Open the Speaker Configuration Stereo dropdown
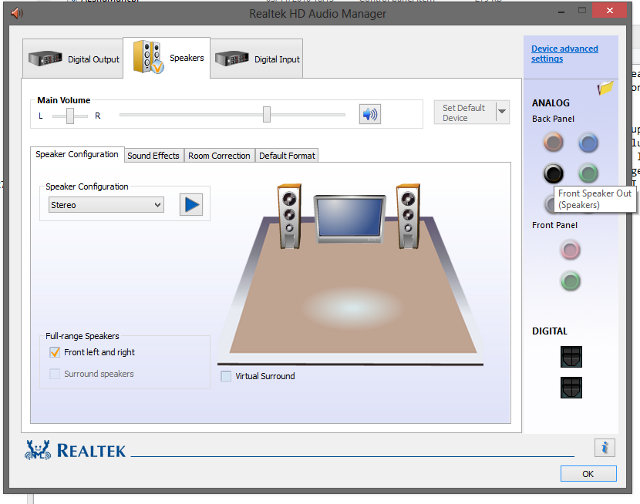 [106, 205]
